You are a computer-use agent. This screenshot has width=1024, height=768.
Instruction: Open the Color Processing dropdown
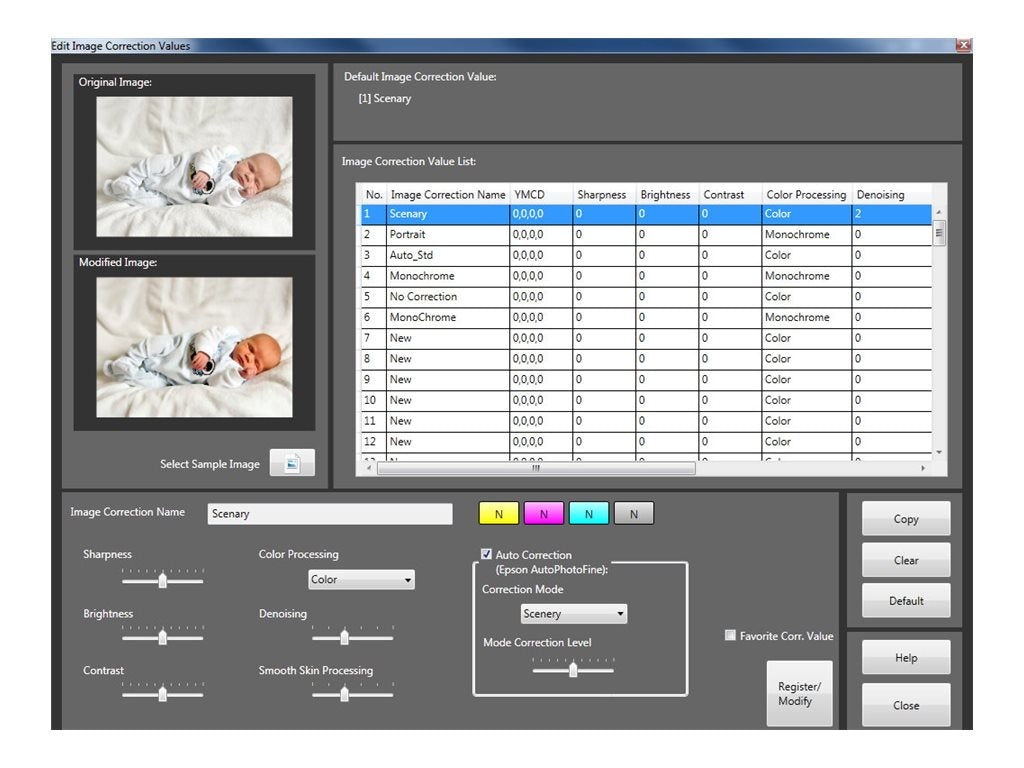361,579
